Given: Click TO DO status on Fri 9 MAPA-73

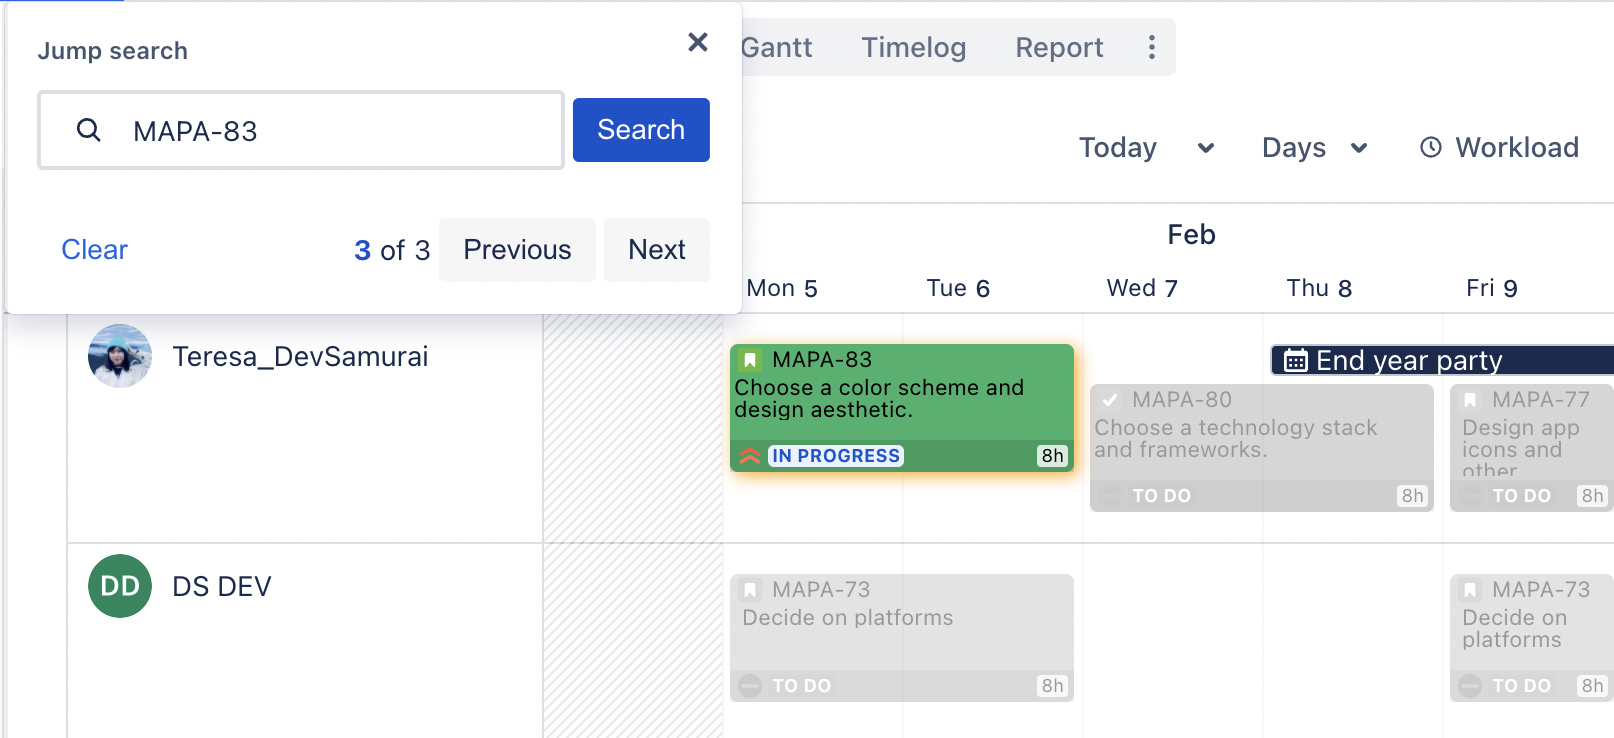Looking at the screenshot, I should pyautogui.click(x=1521, y=686).
